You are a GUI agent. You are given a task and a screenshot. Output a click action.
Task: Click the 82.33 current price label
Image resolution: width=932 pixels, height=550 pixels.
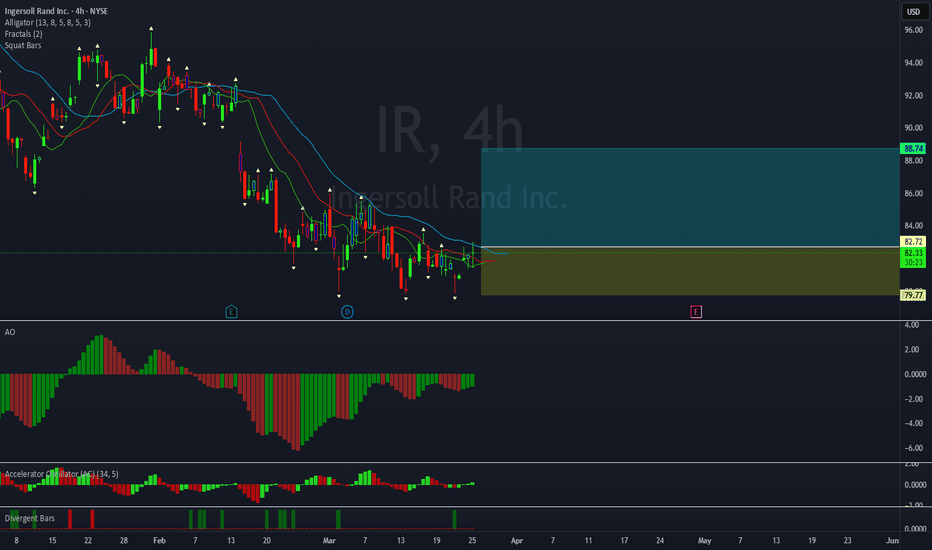(914, 253)
